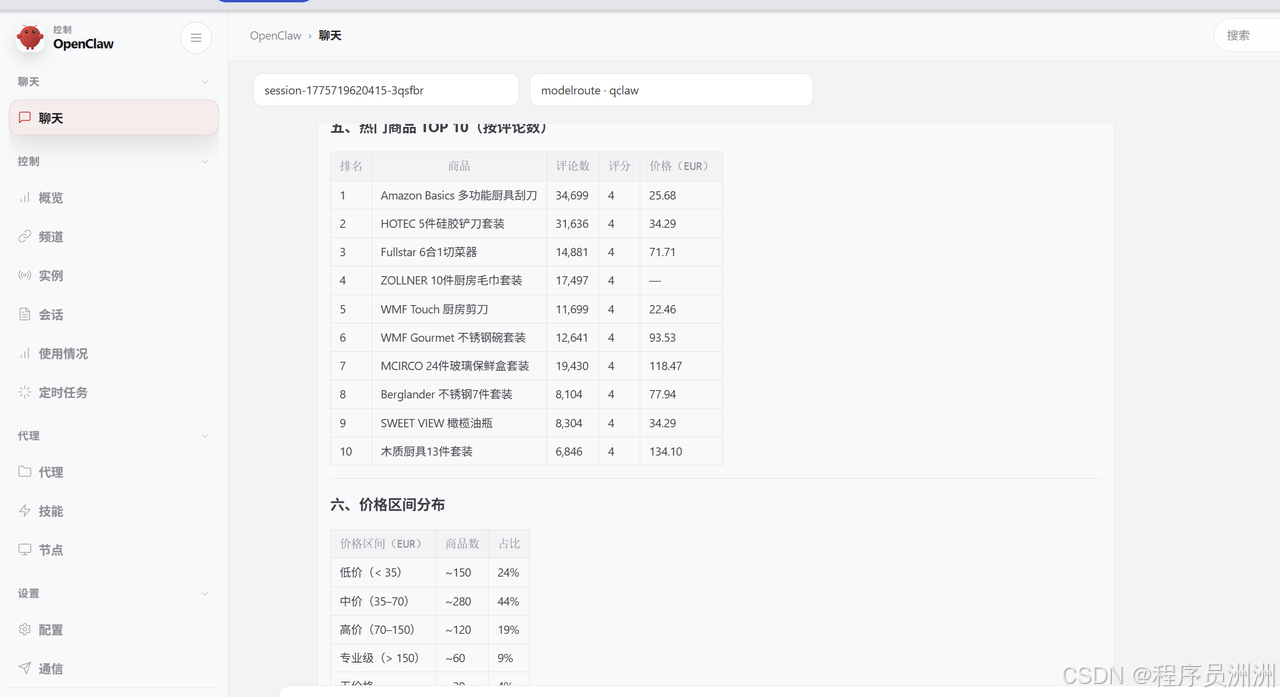Image resolution: width=1280 pixels, height=697 pixels.
Task: Open 配置 in the sidebar
Action: pyautogui.click(x=114, y=630)
